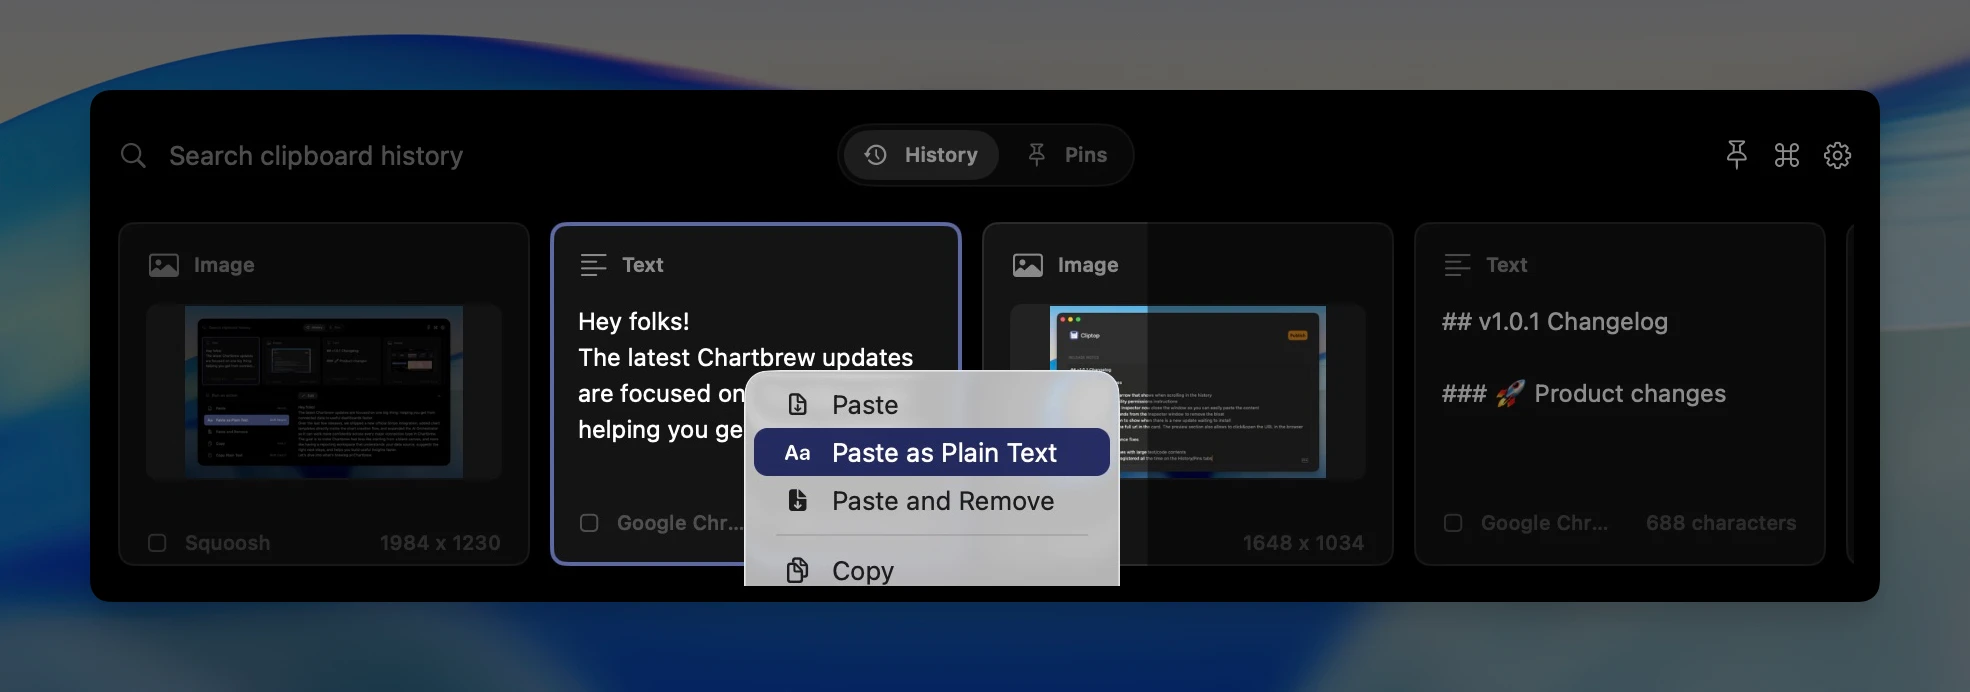The width and height of the screenshot is (1970, 692).
Task: Choose Copy from the context menu
Action: coord(932,570)
